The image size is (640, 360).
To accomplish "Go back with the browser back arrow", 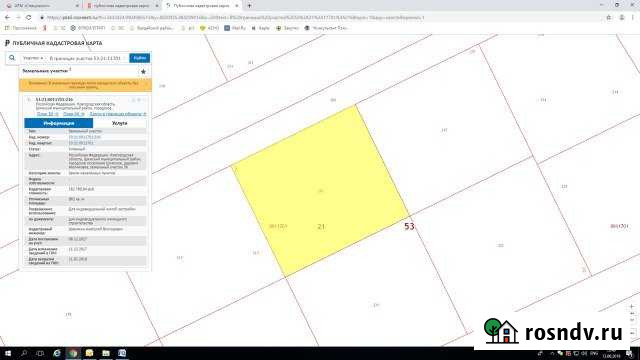I will point(7,18).
